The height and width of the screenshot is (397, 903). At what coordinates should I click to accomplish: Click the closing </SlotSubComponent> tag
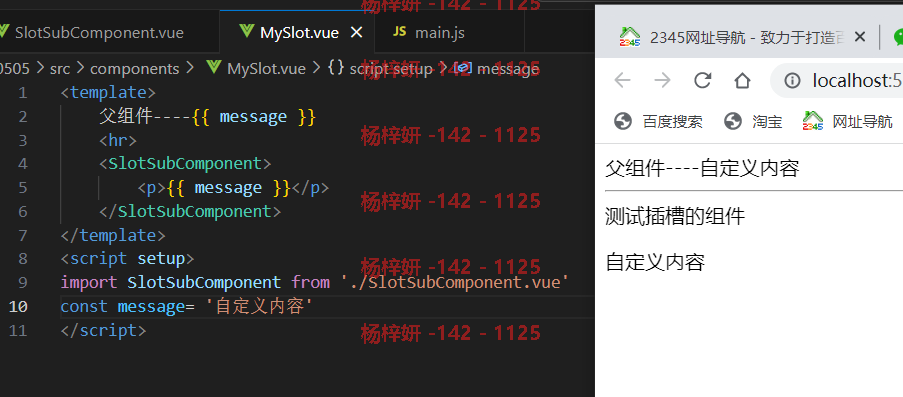[x=189, y=211]
